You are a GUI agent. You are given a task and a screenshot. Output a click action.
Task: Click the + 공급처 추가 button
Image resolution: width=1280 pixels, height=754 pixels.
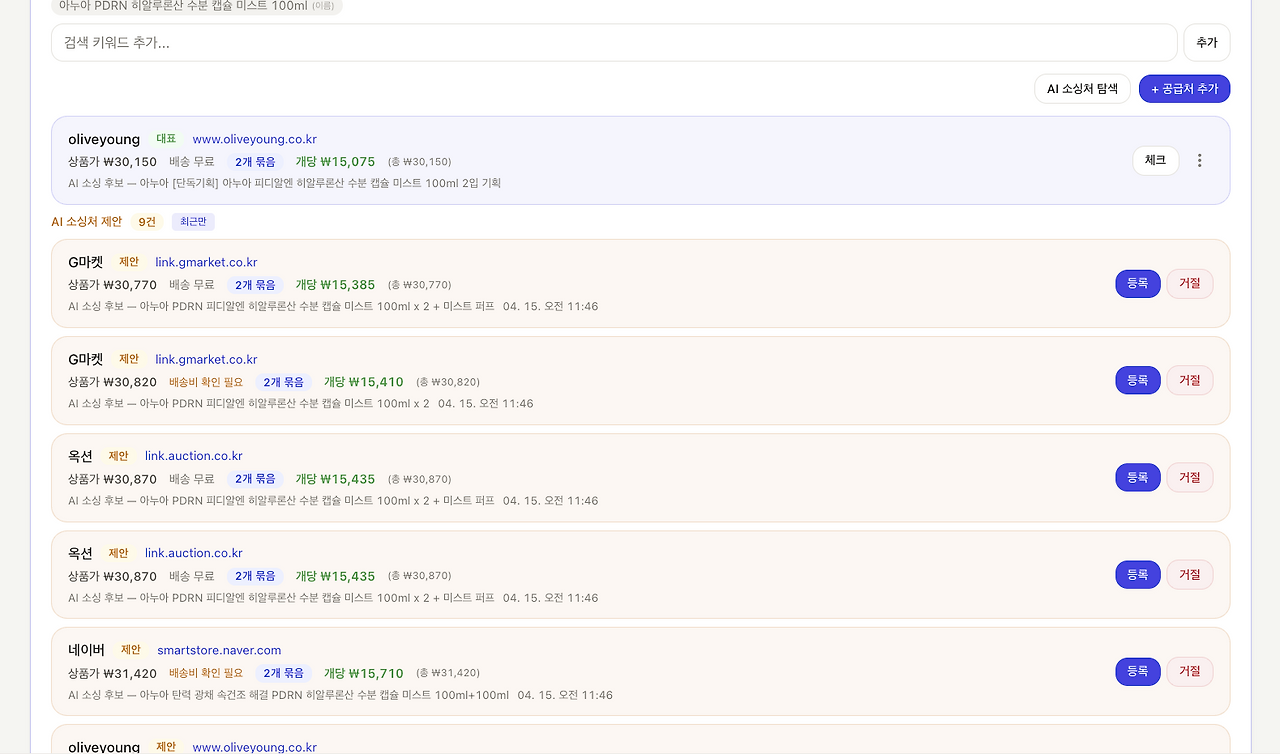tap(1184, 89)
